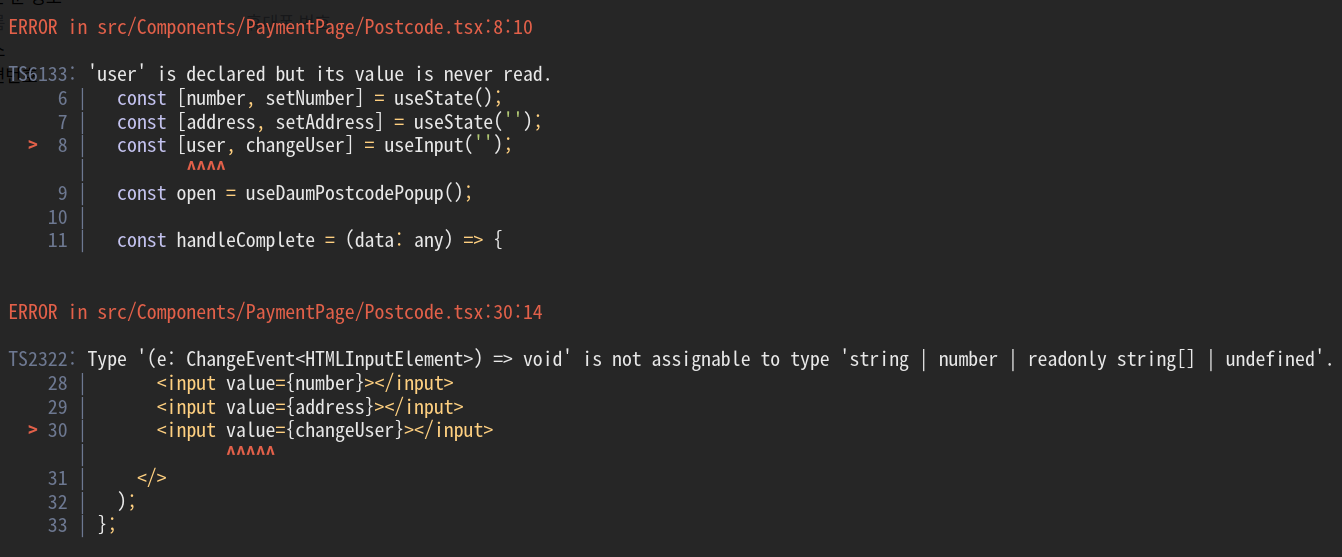The height and width of the screenshot is (557, 1342).
Task: Click the changeUser value in the input tag
Action: click(x=345, y=430)
